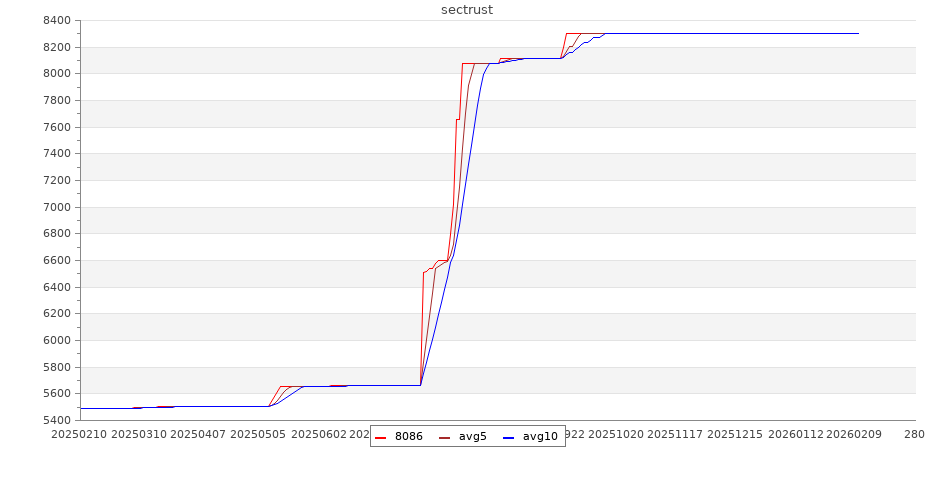
Task: Click the dark red swatch beside avg5
Action: coord(445,437)
